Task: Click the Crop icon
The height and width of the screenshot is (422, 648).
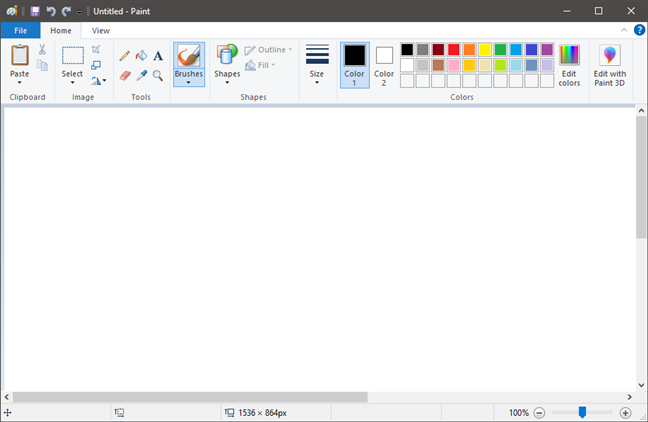Action: [96, 49]
